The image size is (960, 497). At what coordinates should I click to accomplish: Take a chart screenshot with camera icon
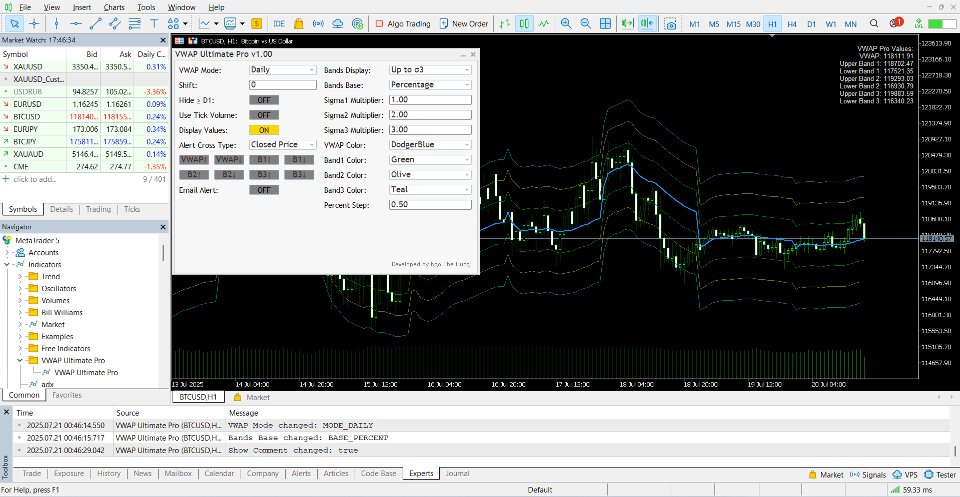[x=671, y=24]
